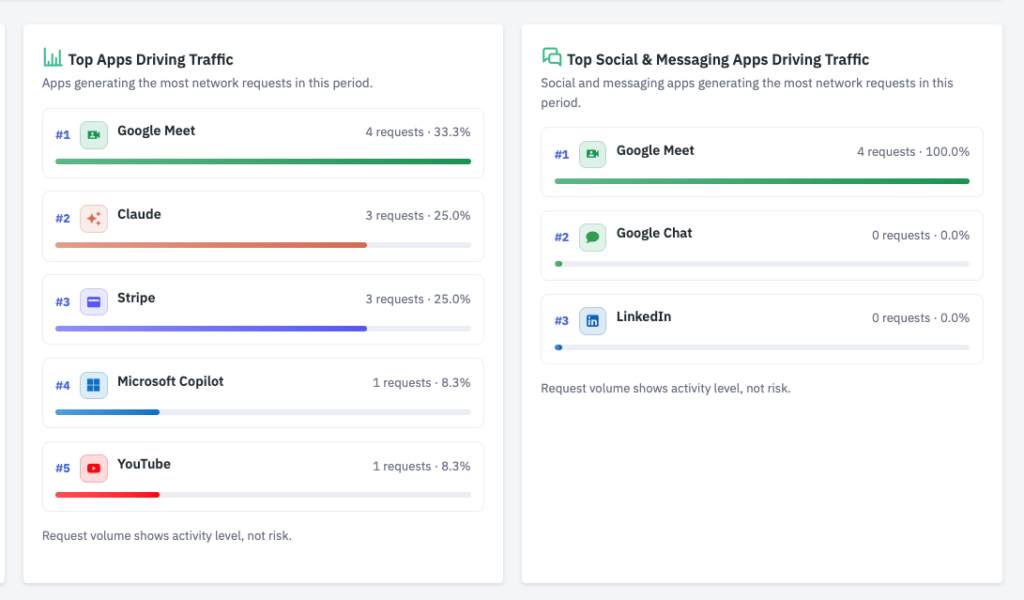Click the #2 rank label beside Claude
This screenshot has height=600, width=1024.
63,219
